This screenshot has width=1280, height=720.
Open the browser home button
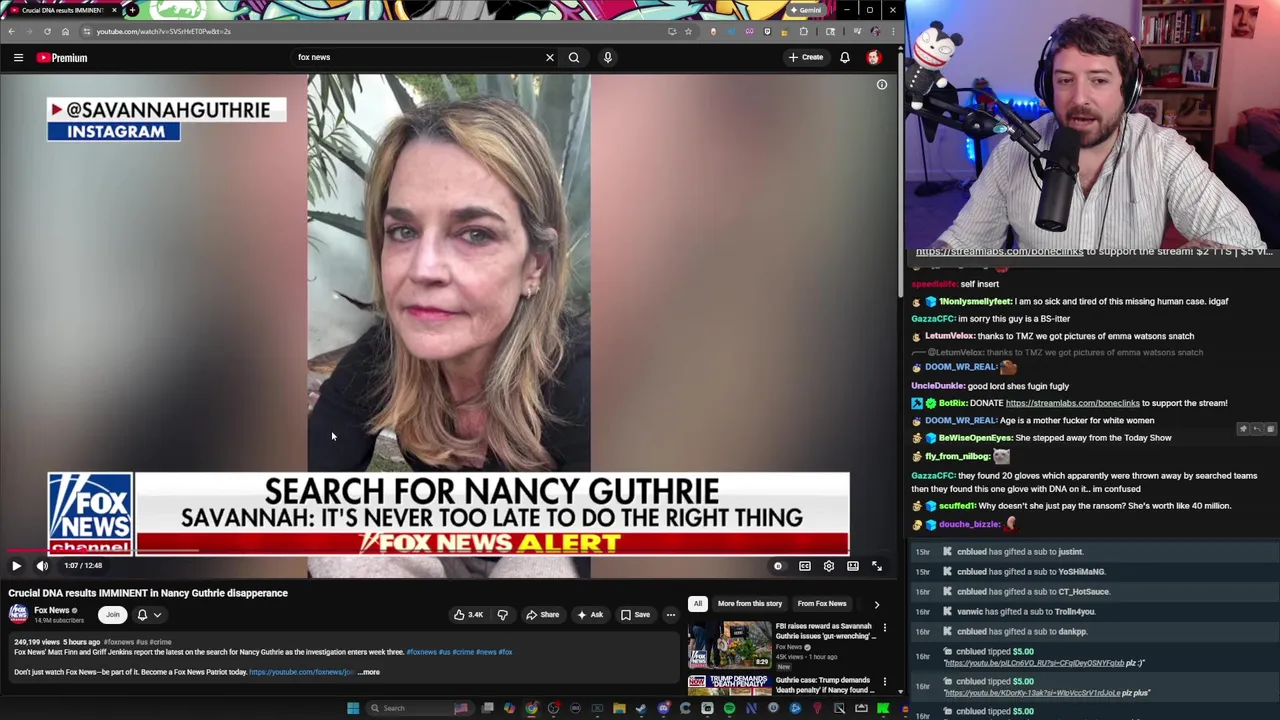click(x=65, y=31)
